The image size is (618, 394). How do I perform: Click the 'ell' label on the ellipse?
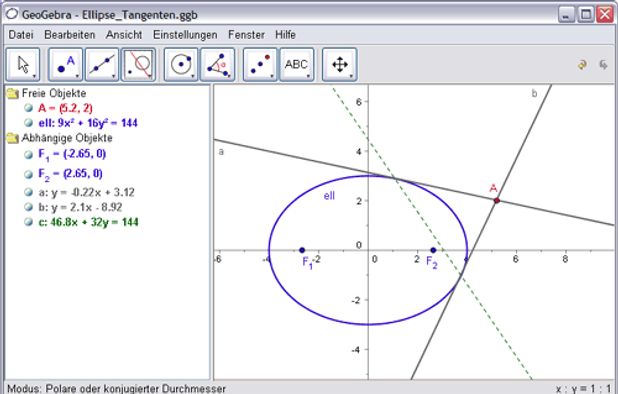coord(329,196)
